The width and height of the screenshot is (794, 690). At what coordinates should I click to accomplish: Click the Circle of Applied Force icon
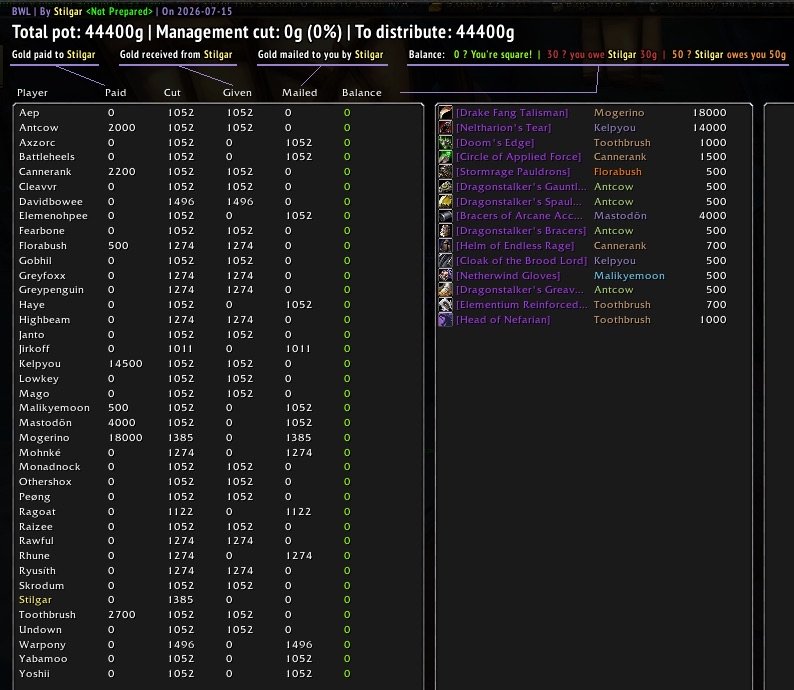(446, 157)
